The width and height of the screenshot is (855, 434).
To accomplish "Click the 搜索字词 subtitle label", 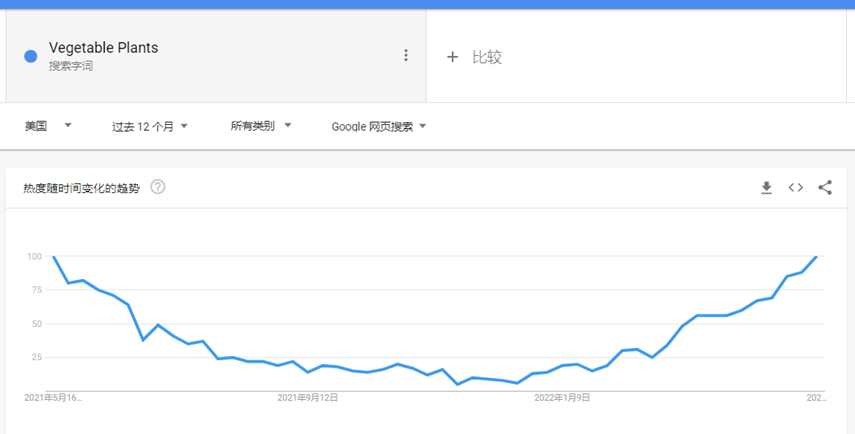I will point(71,66).
